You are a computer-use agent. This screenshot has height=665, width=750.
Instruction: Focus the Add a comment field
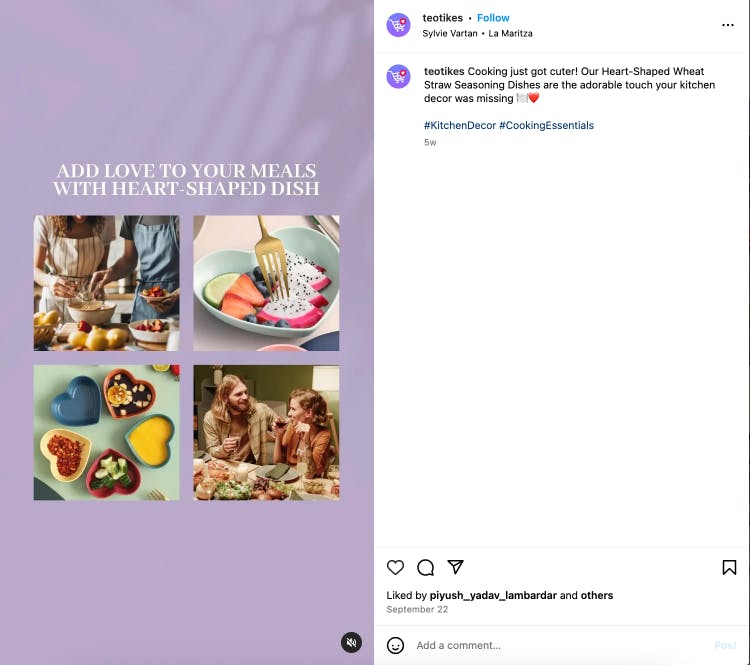coord(560,645)
